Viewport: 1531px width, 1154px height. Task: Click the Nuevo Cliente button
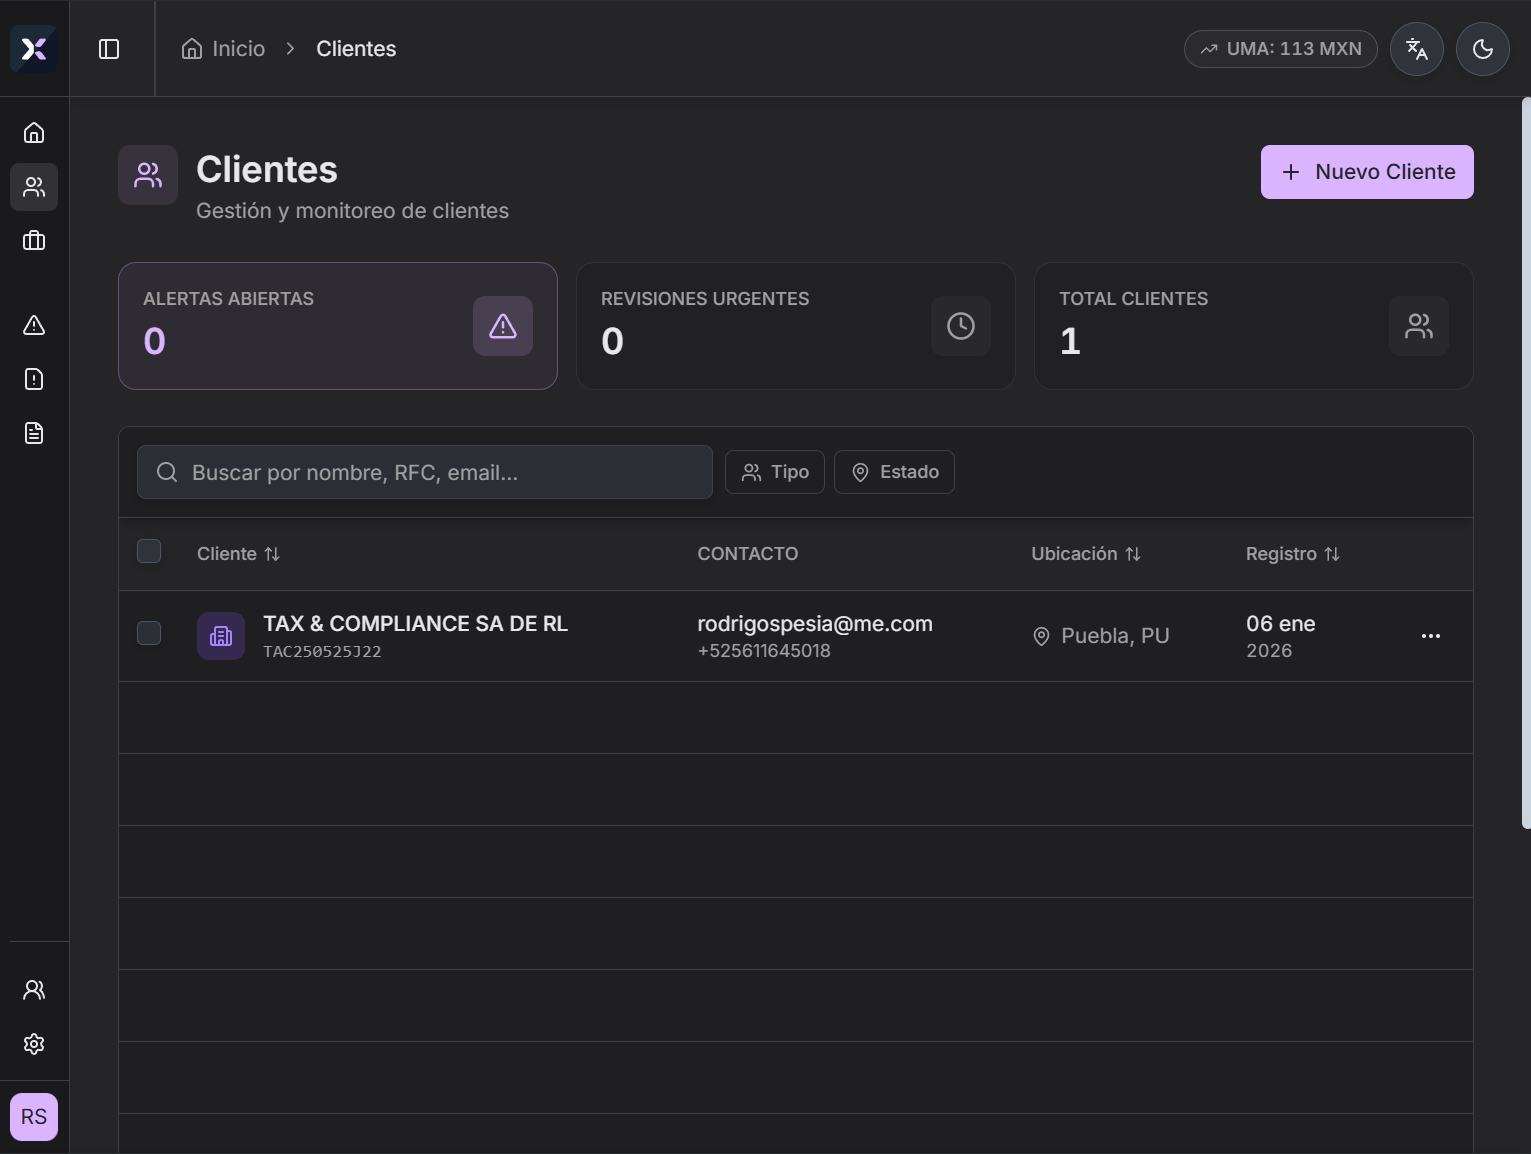click(1366, 172)
